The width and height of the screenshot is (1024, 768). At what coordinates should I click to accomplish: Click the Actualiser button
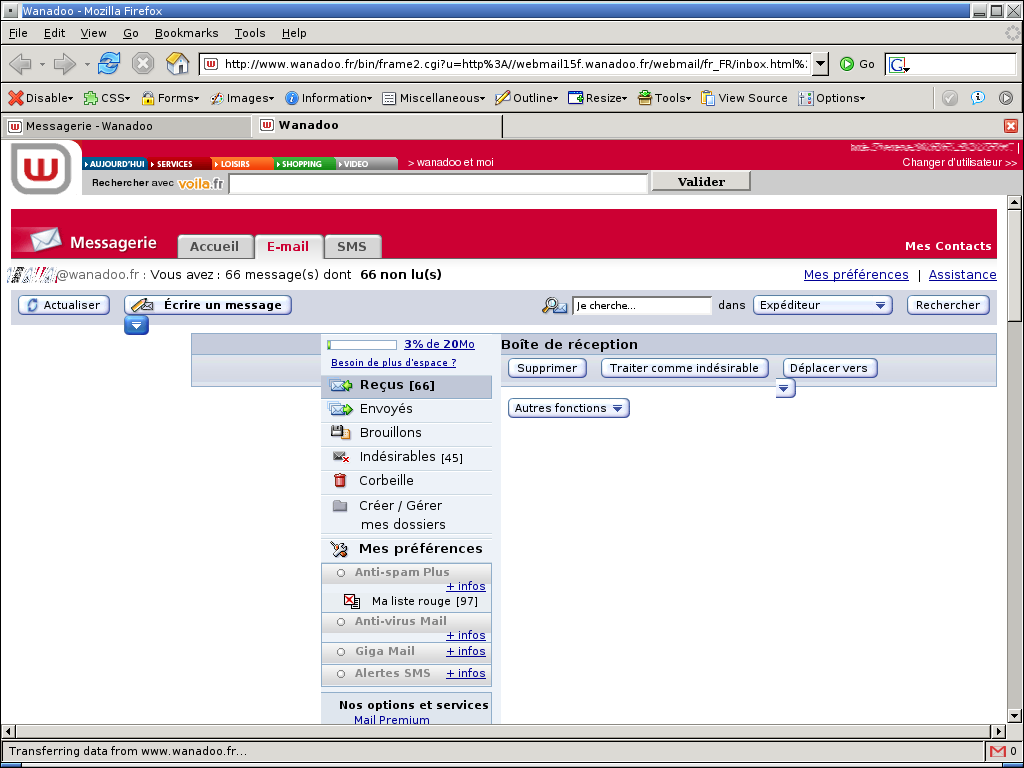64,305
